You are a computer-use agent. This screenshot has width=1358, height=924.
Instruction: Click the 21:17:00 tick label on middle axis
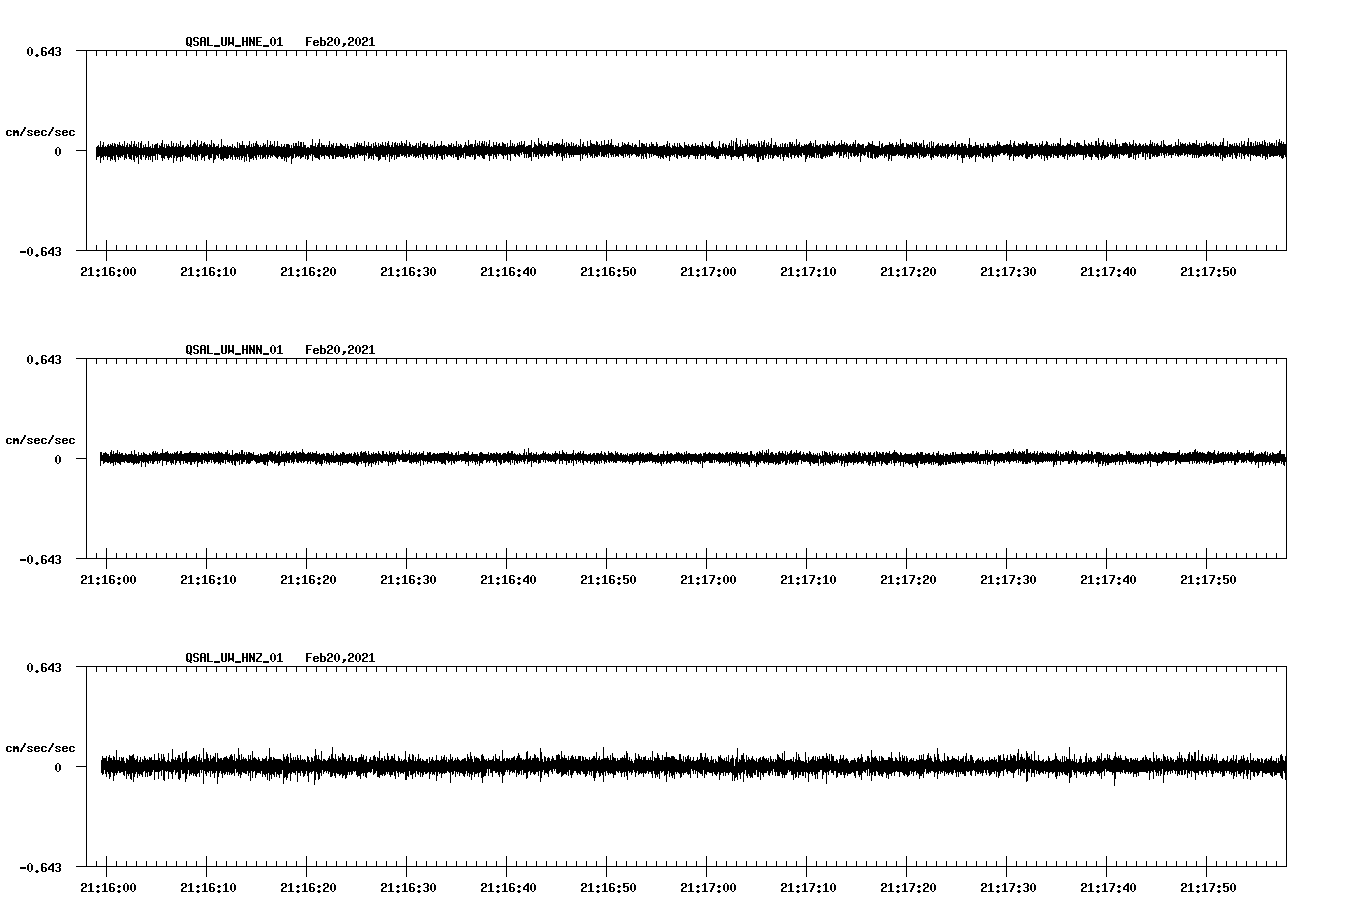click(707, 577)
